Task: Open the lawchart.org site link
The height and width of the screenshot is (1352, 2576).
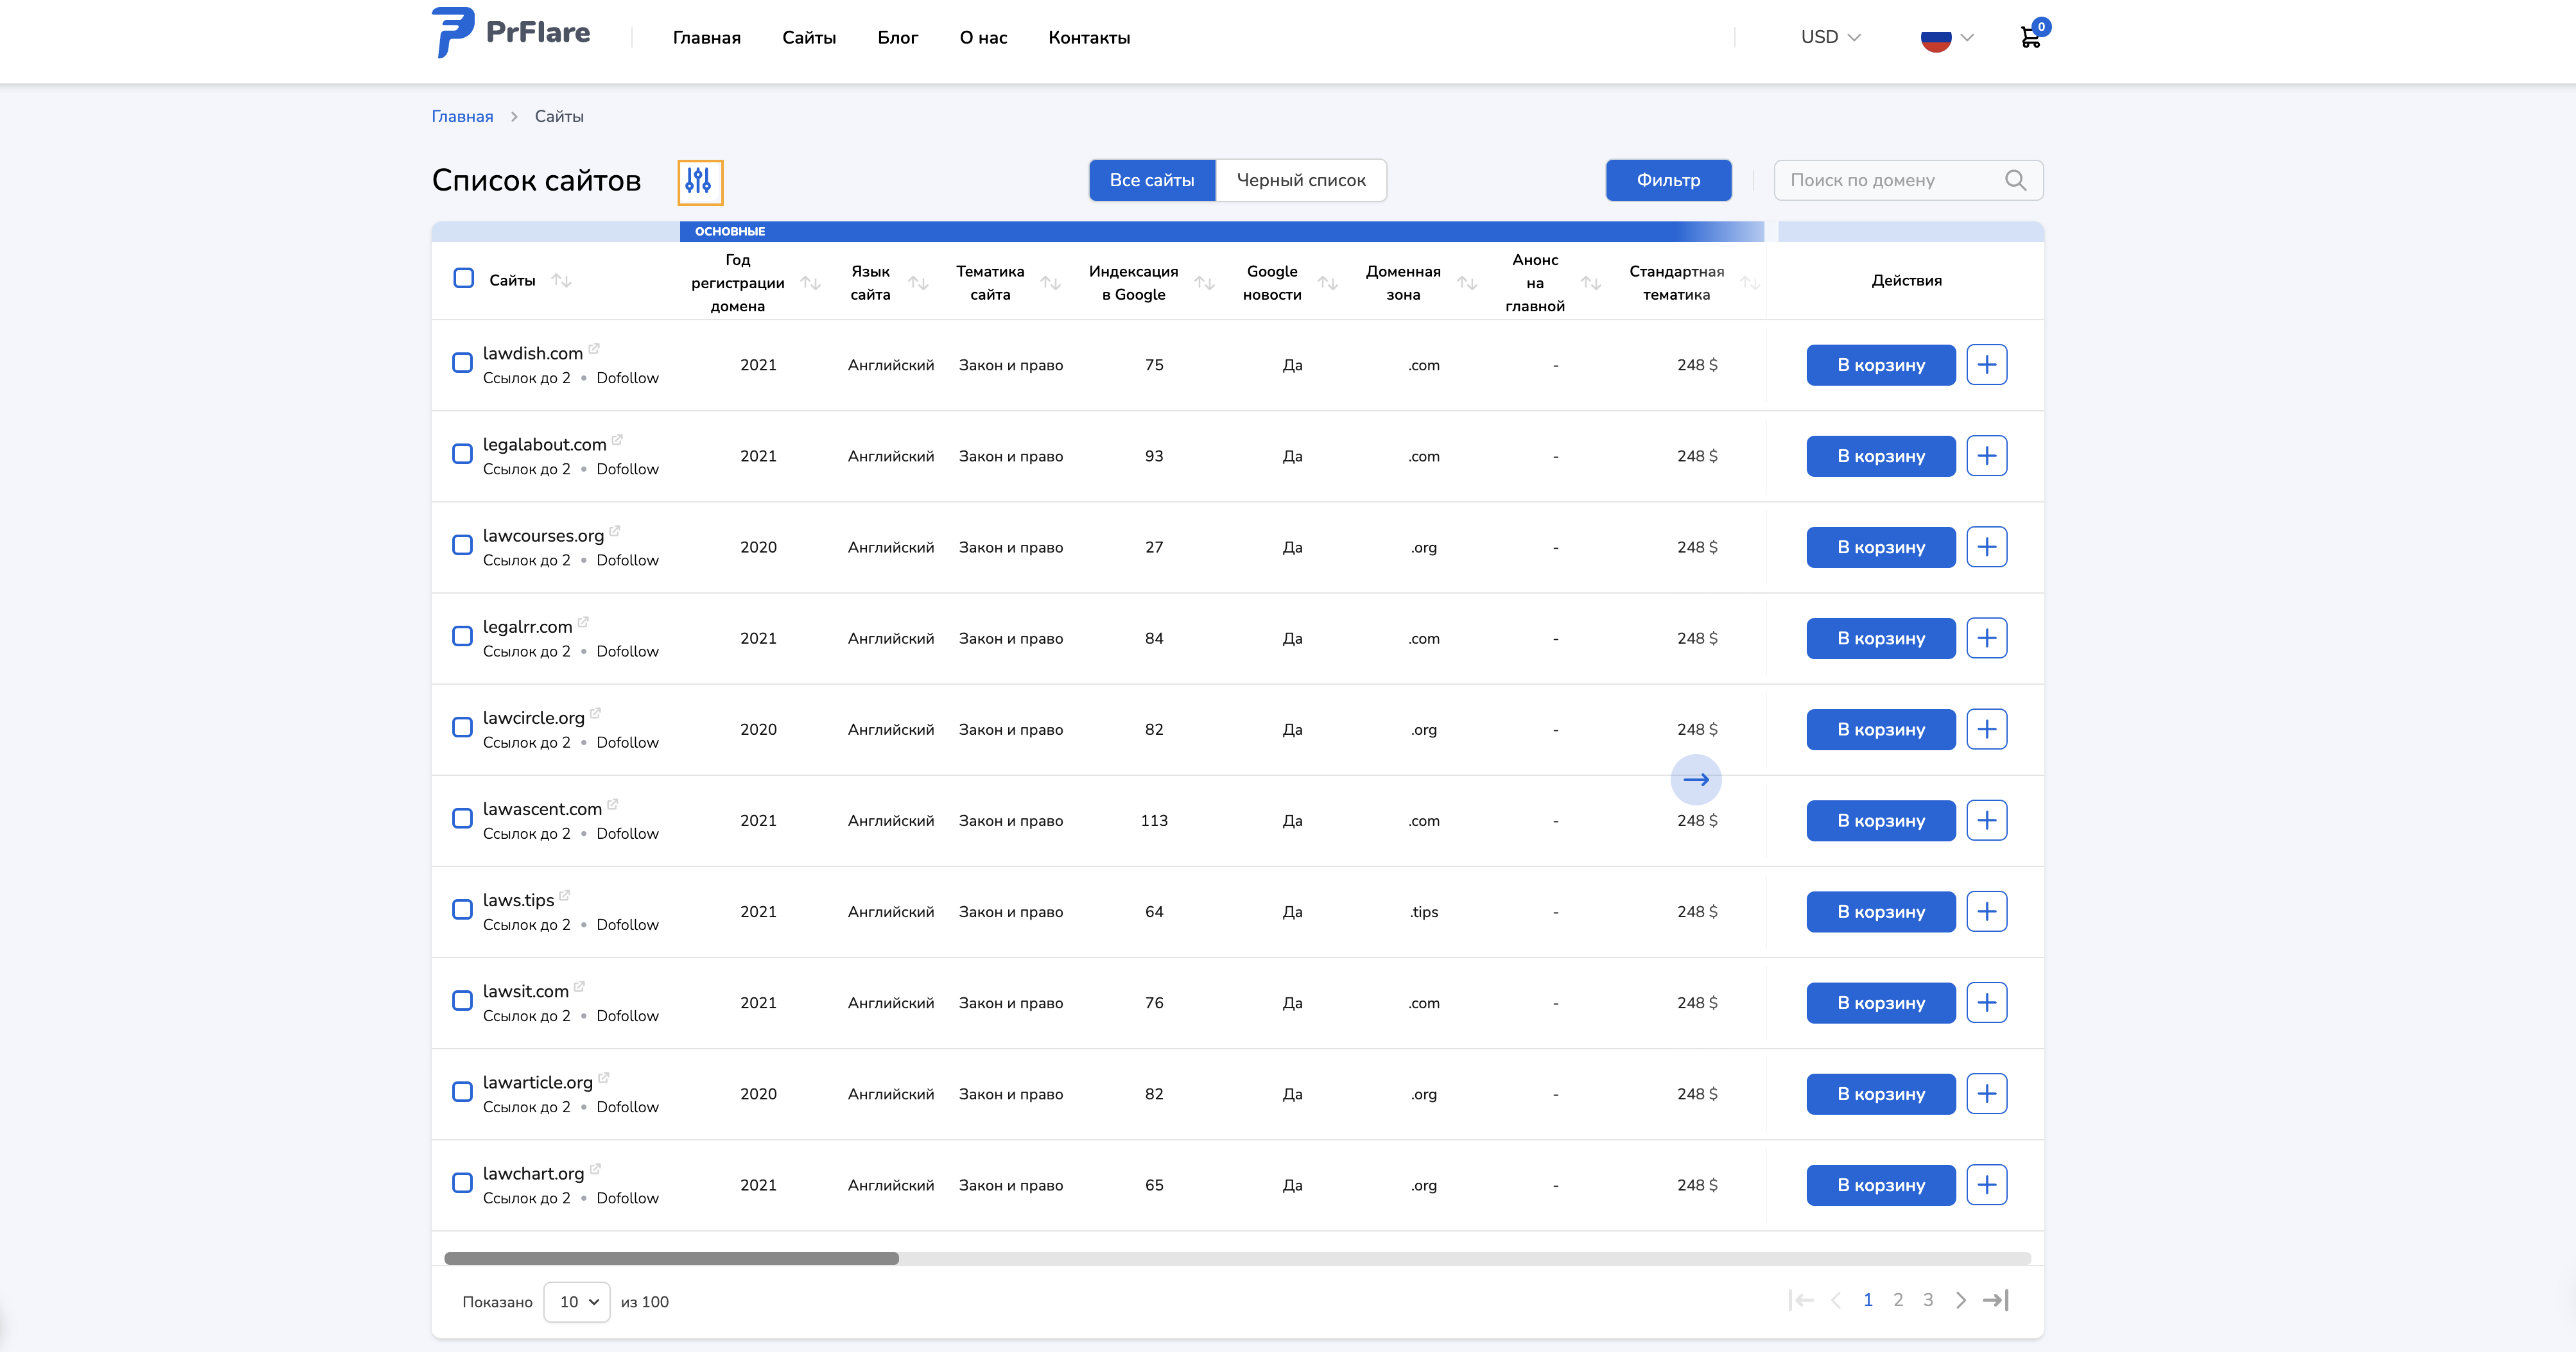Action: click(x=533, y=1173)
